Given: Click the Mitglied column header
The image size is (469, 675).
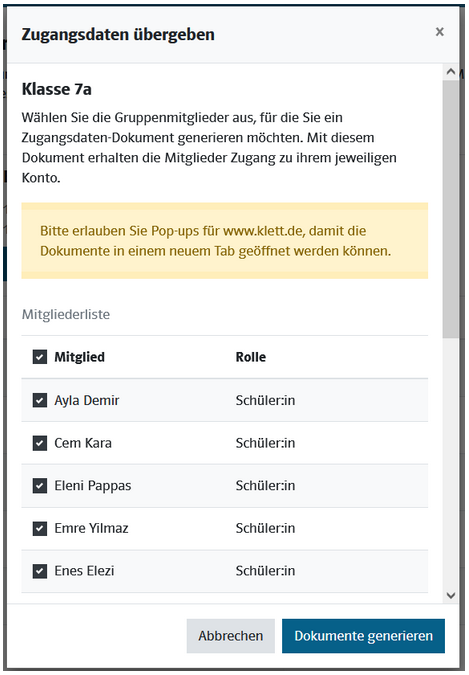Looking at the screenshot, I should click(x=79, y=357).
